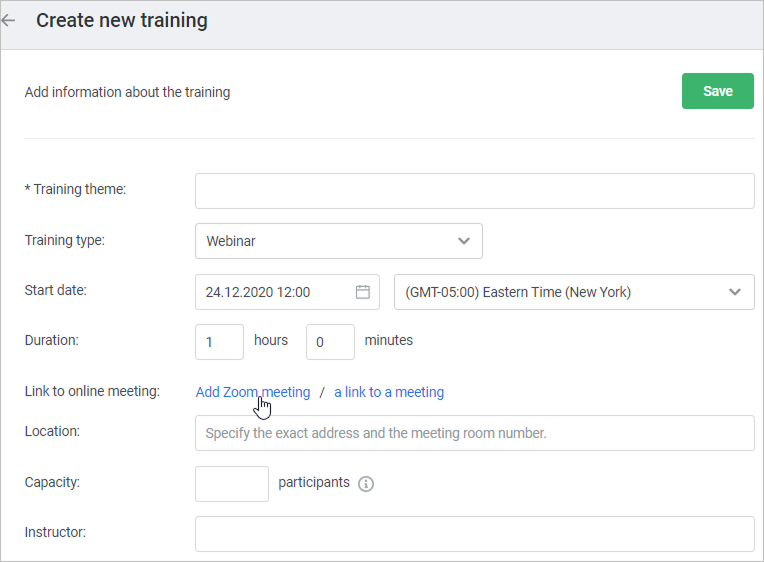
Task: Click 'Add information about the training' text
Action: click(127, 92)
